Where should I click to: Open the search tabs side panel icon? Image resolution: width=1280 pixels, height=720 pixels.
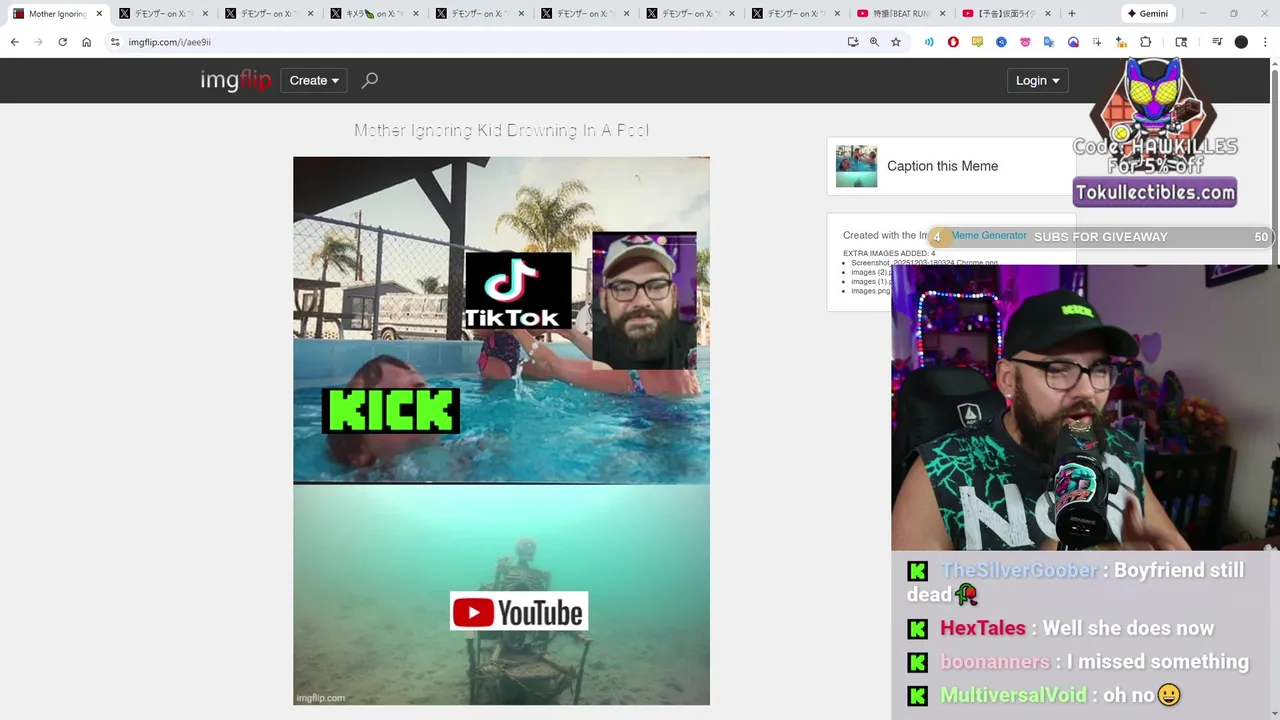1181,42
